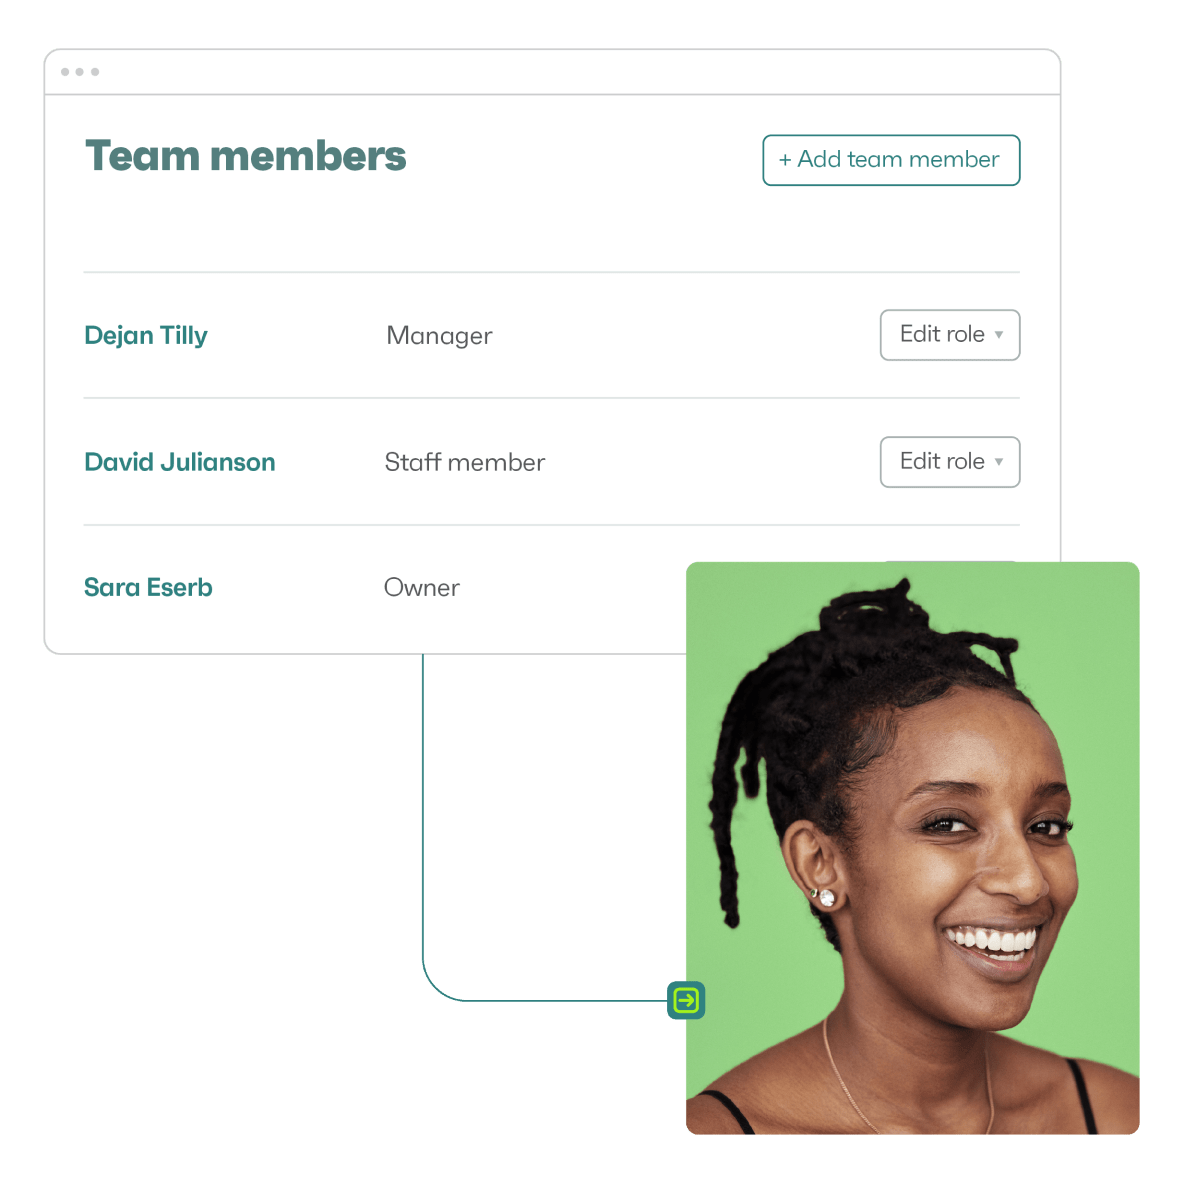Open Dejan Tilly's profile name link
The width and height of the screenshot is (1184, 1184).
point(146,335)
